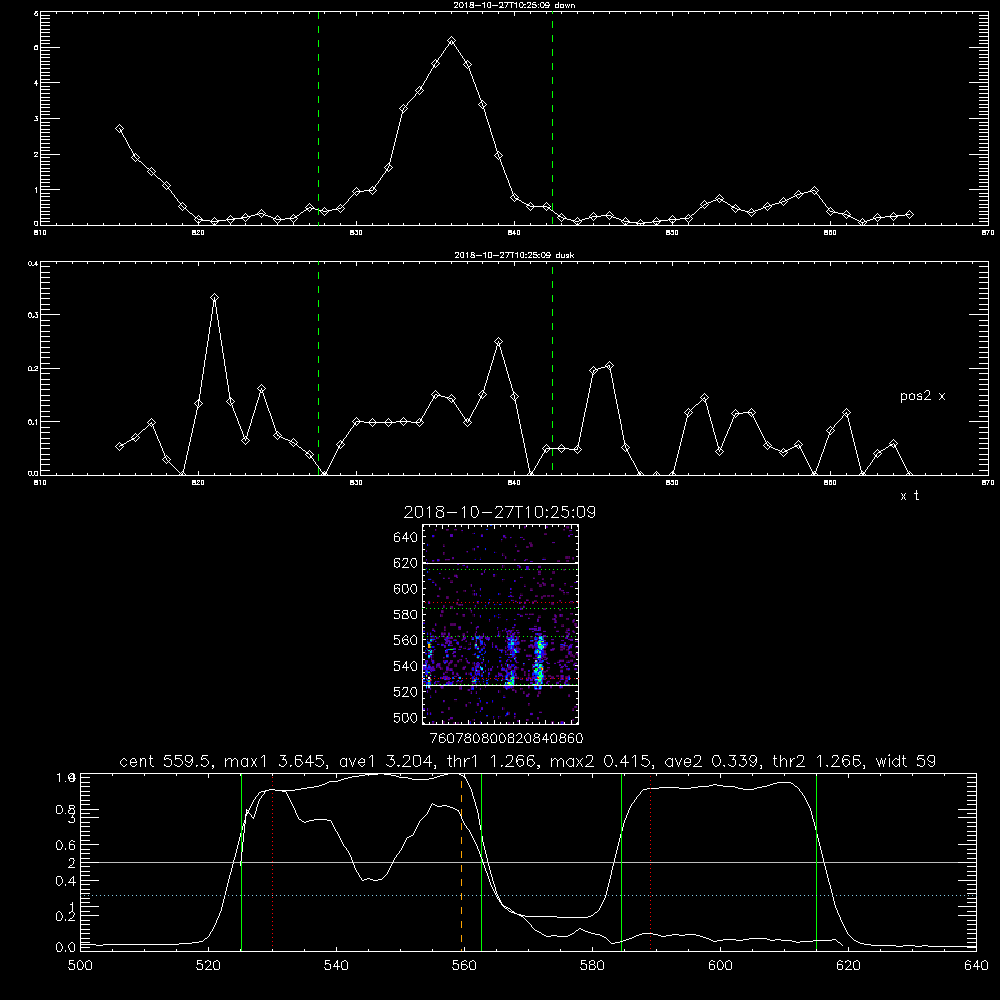Click the left green dashed line in dawn plot

(318, 118)
